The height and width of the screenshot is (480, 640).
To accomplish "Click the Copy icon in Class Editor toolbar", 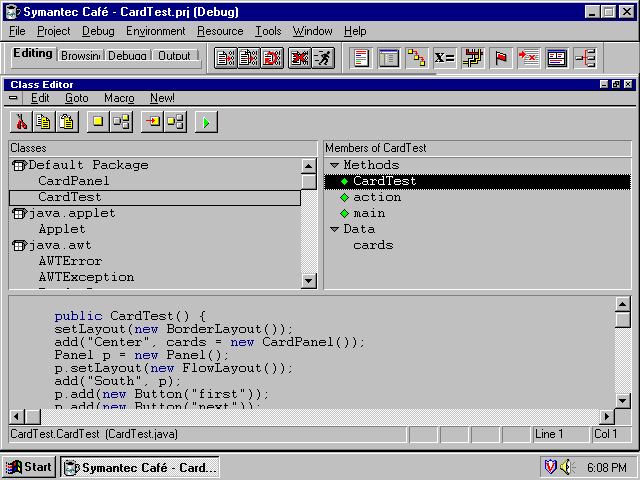I will (44, 122).
